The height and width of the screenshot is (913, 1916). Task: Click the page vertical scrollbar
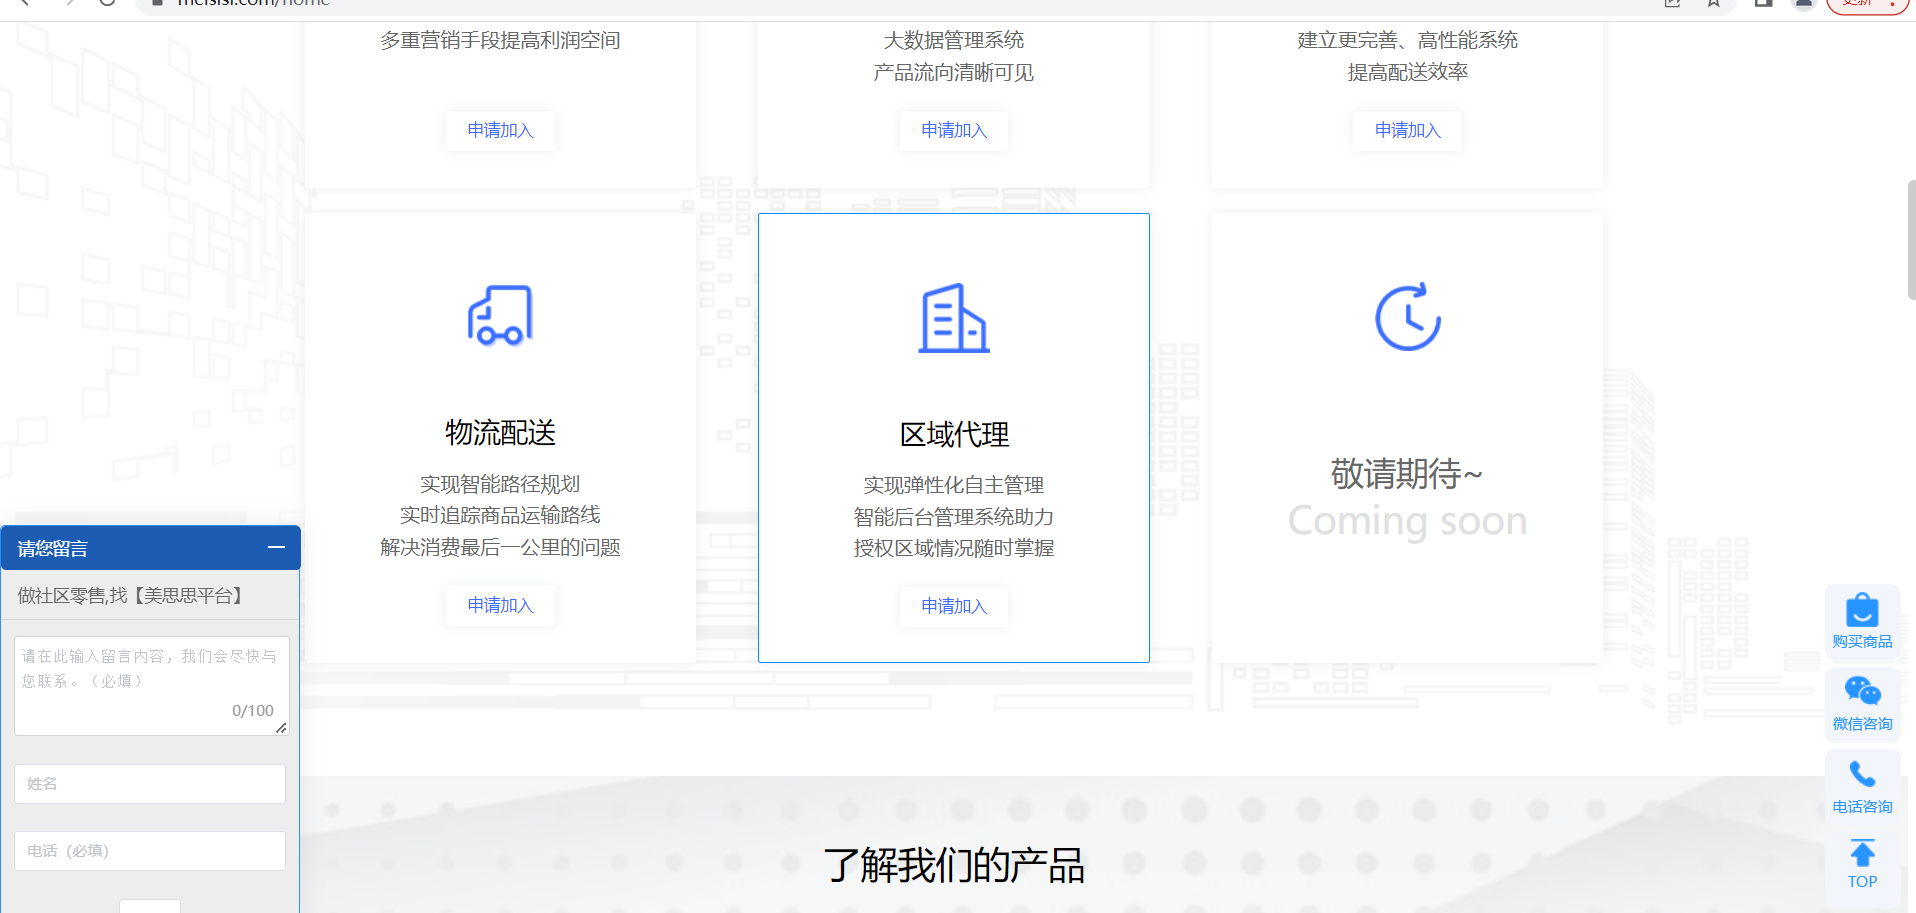point(1911,240)
